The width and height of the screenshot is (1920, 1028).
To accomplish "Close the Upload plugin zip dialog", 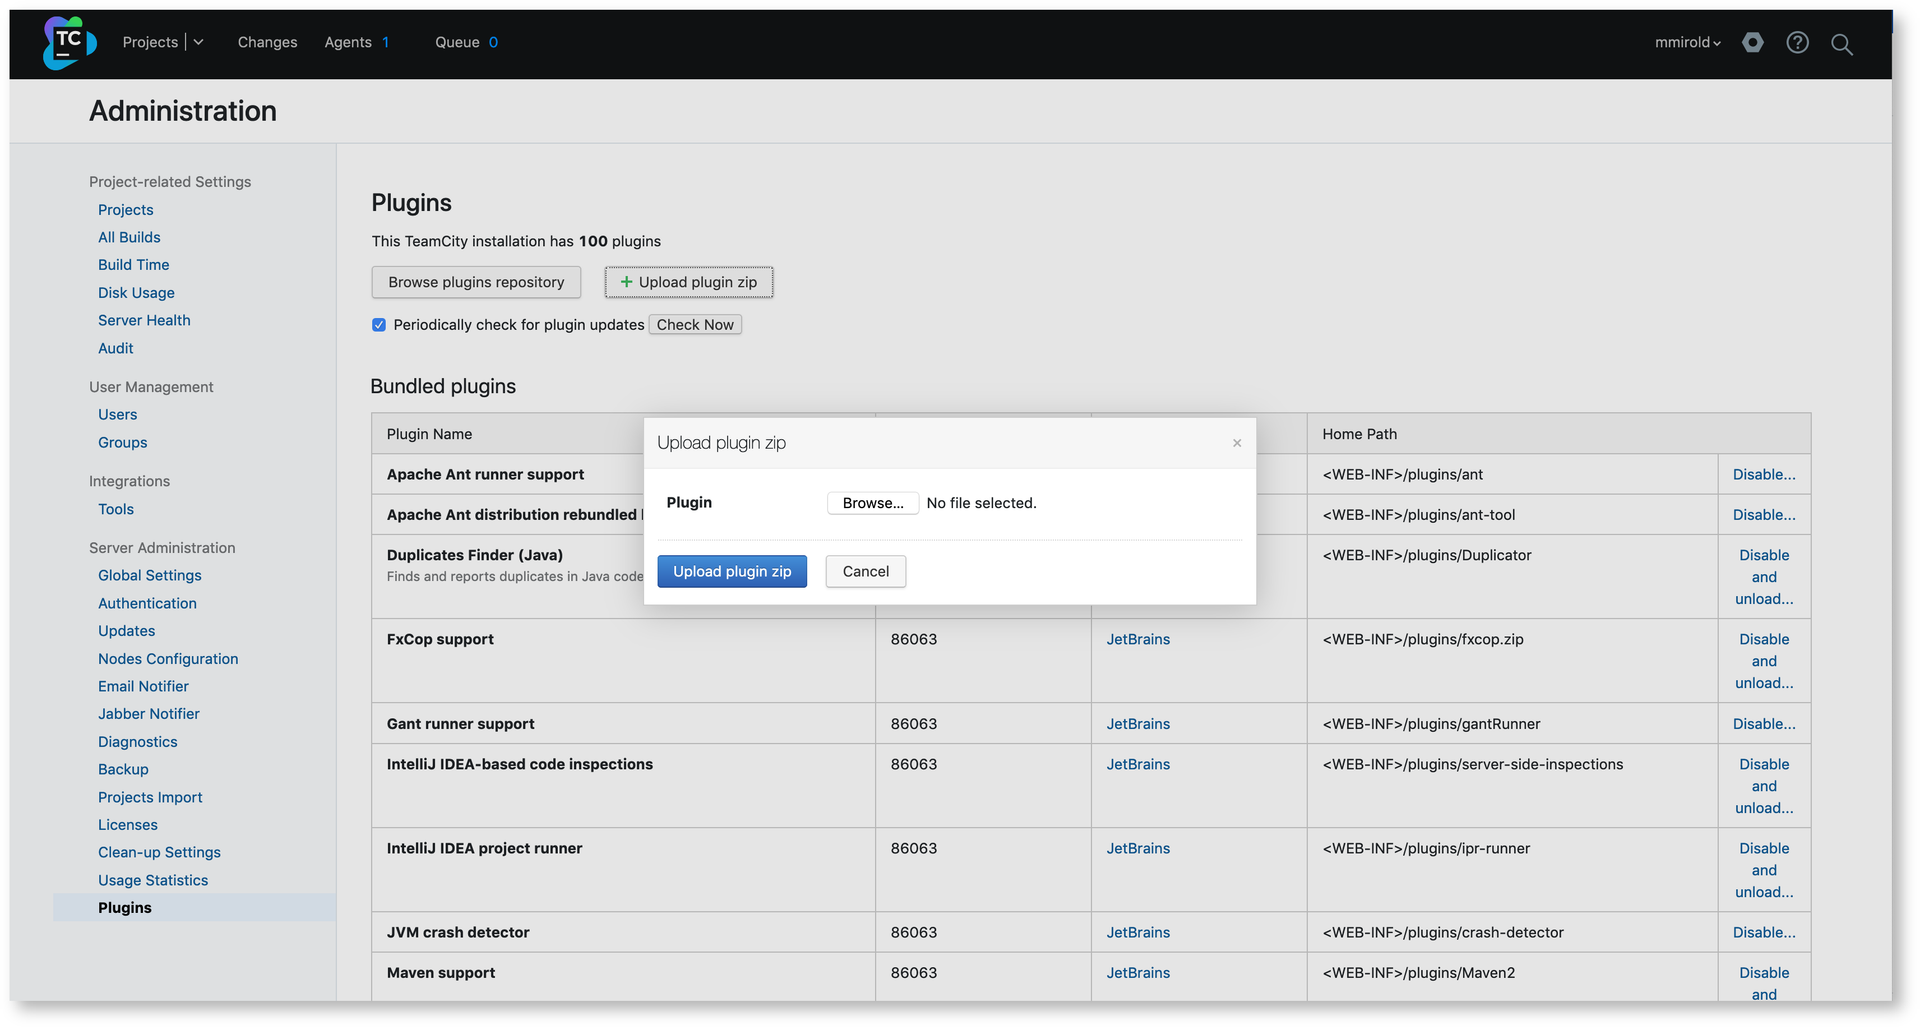I will 1237,443.
